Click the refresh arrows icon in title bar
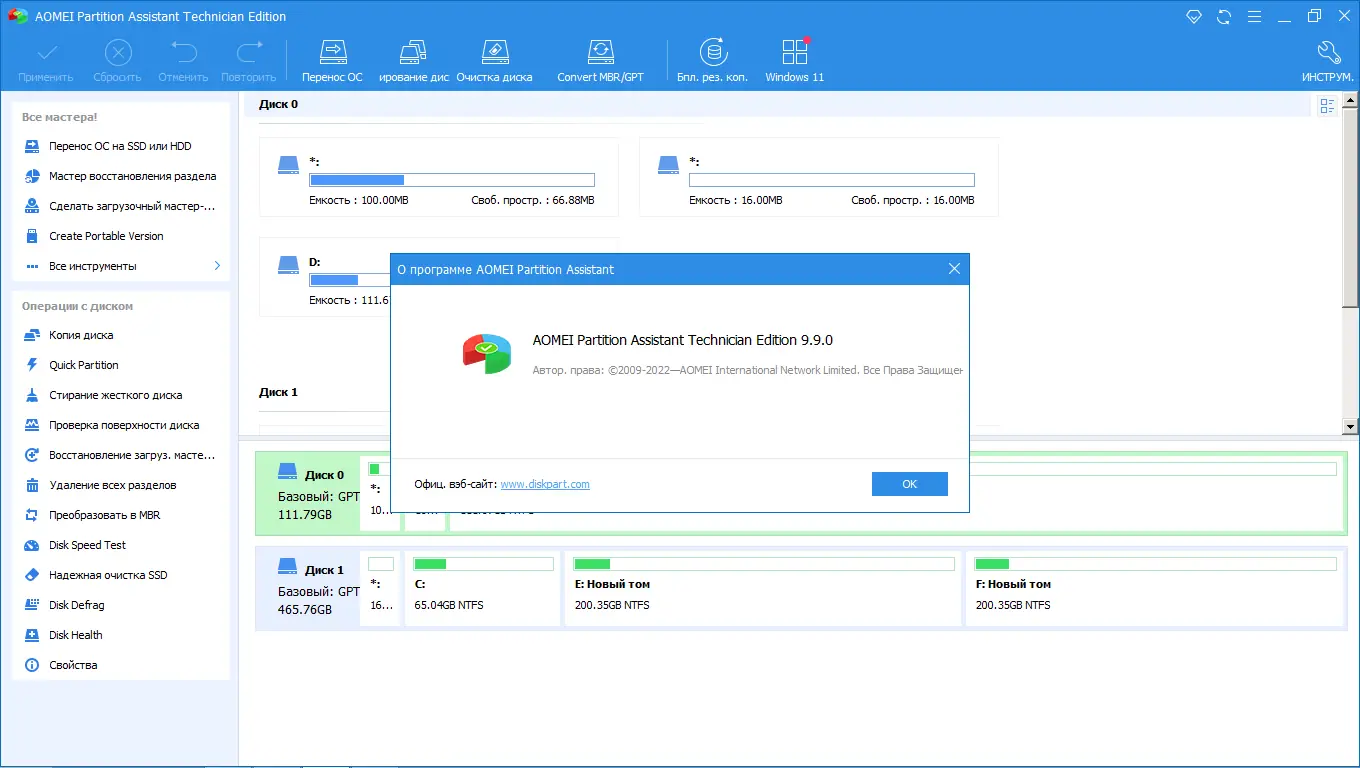The image size is (1360, 768). [1224, 16]
